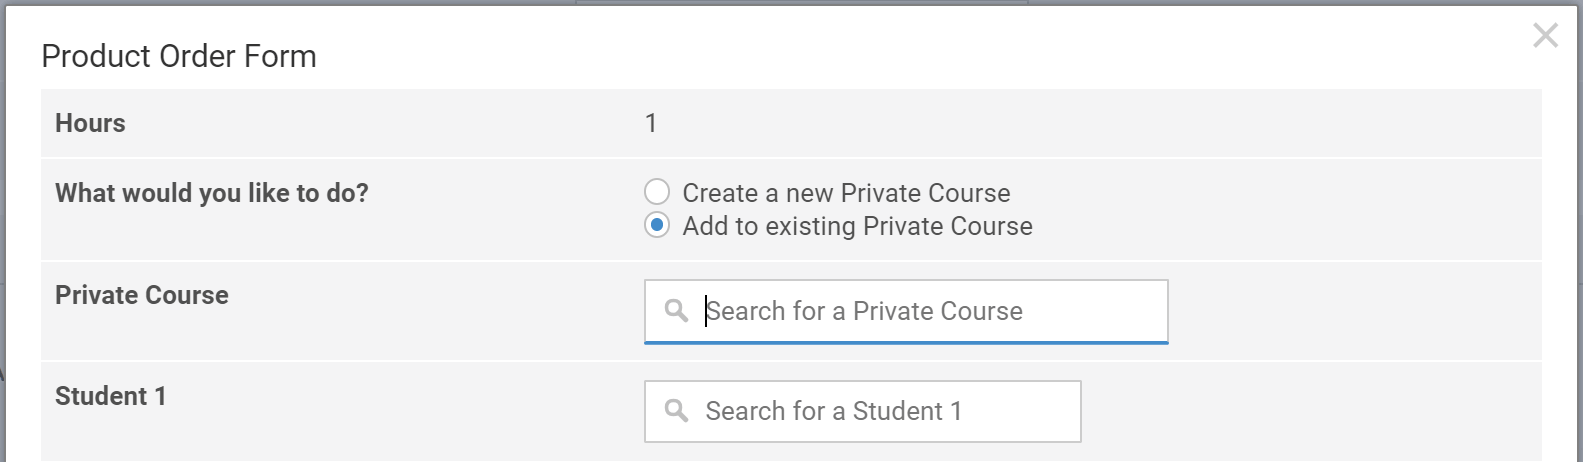Click the bold Private Course field label
Image resolution: width=1583 pixels, height=462 pixels.
tap(142, 295)
